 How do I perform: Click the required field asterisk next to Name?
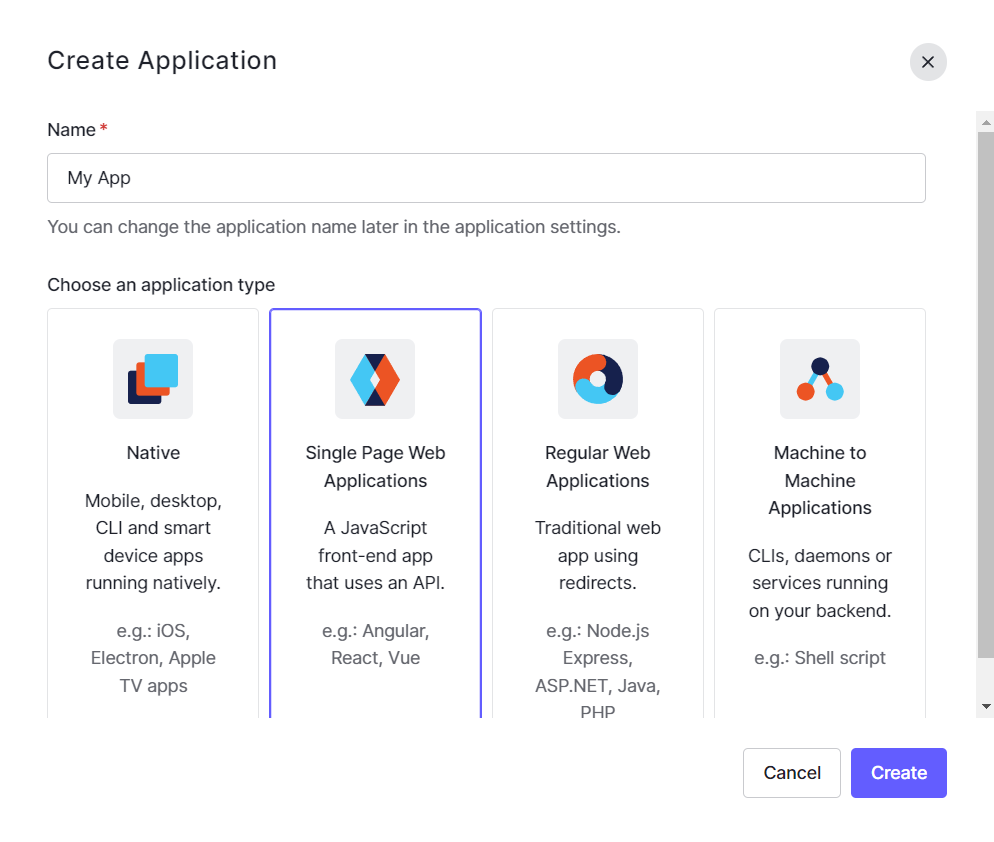click(103, 127)
